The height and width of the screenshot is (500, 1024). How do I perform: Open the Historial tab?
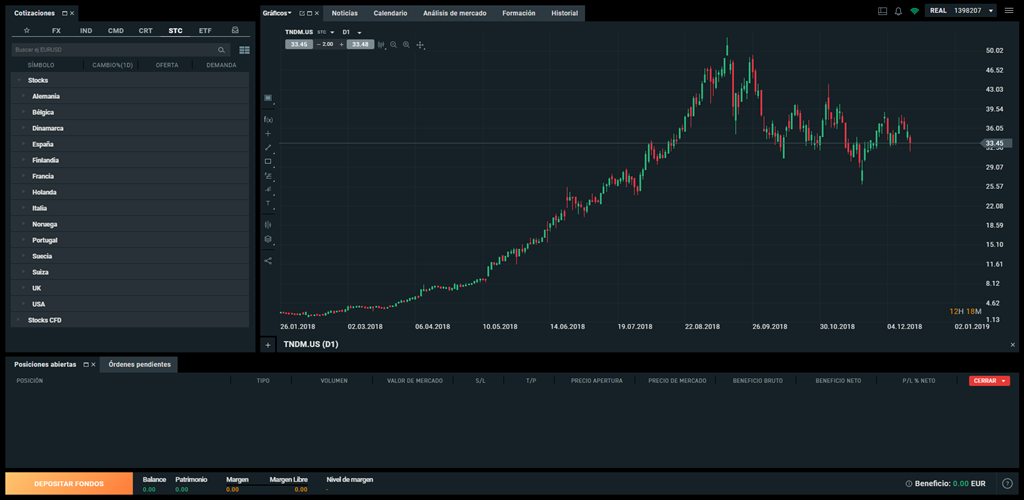coord(564,13)
